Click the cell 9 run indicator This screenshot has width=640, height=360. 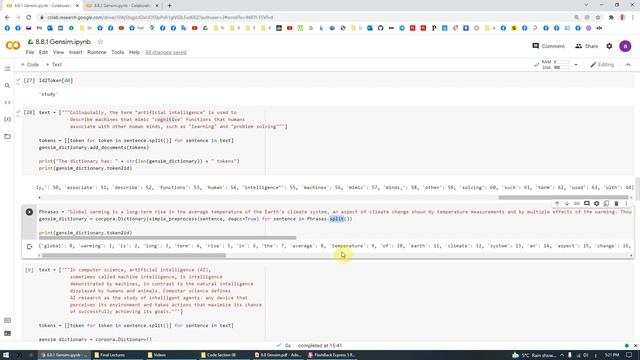pyautogui.click(x=29, y=270)
